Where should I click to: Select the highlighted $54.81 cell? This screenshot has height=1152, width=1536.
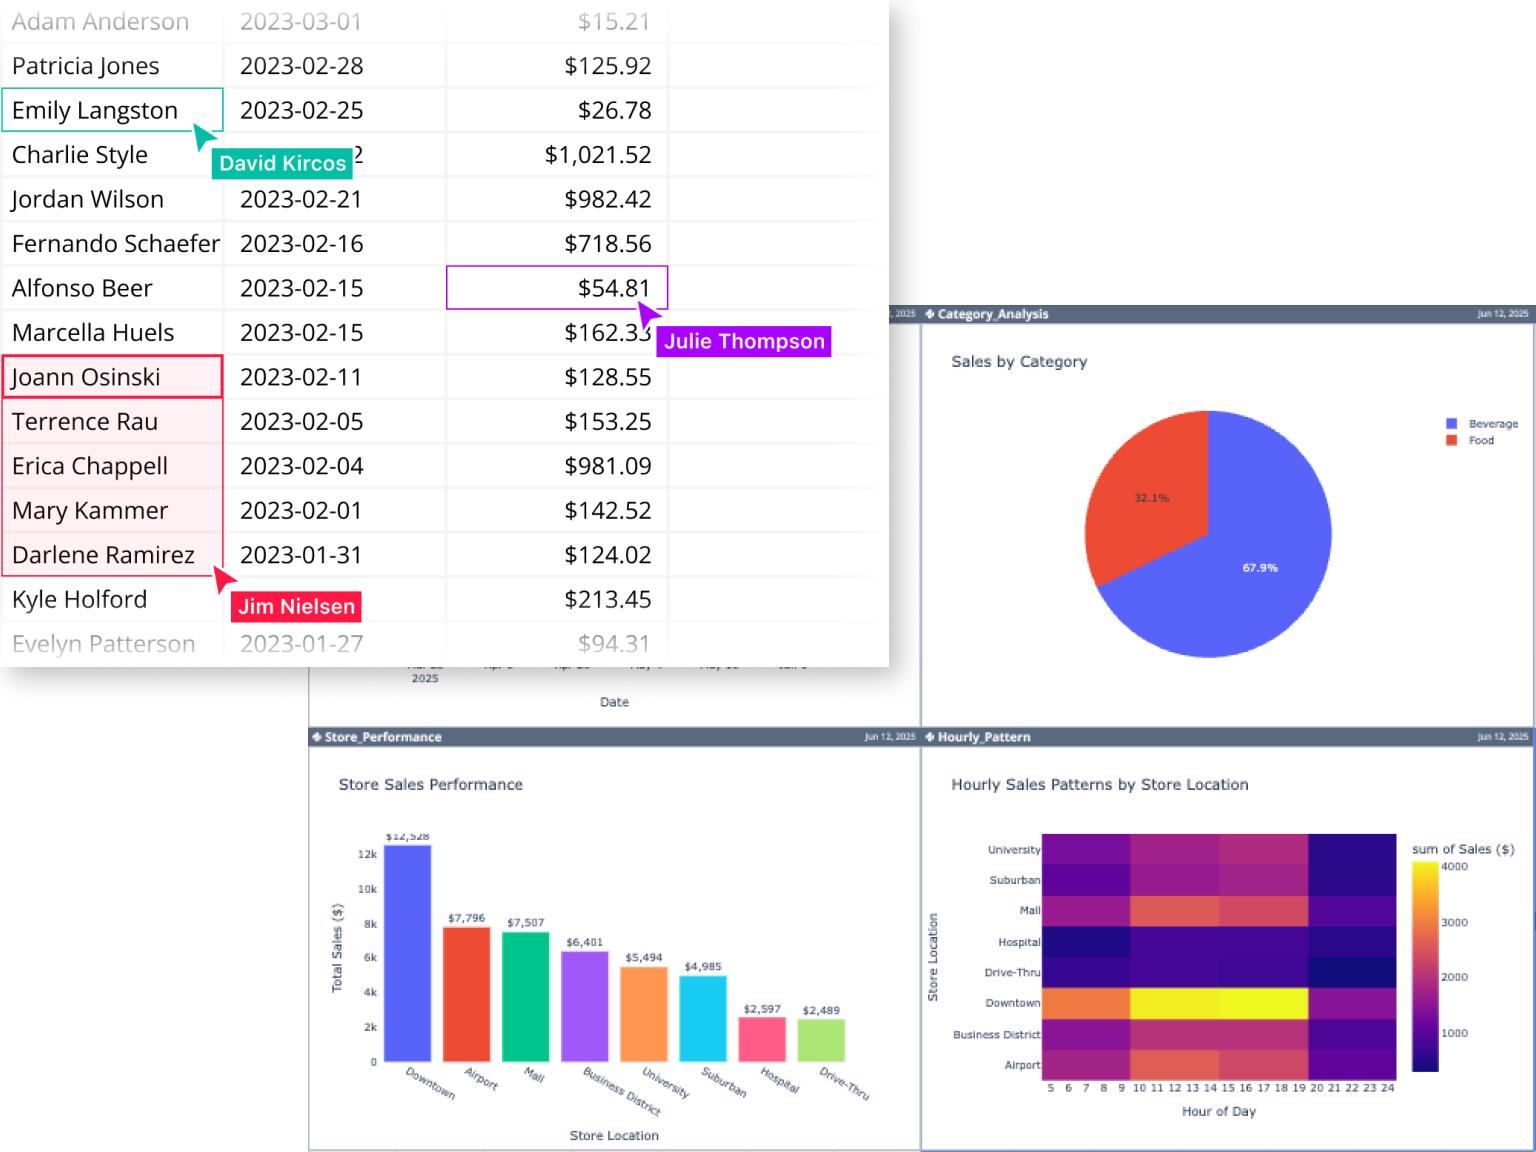click(x=557, y=288)
